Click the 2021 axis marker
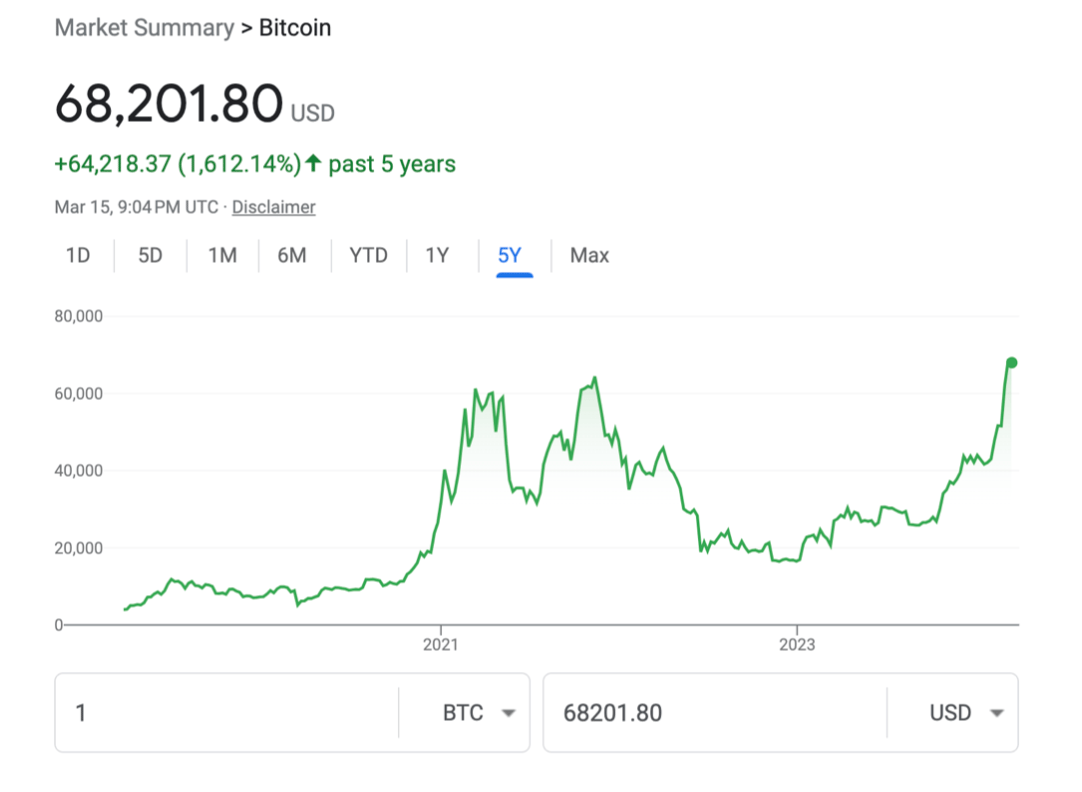The height and width of the screenshot is (792, 1082). click(440, 644)
